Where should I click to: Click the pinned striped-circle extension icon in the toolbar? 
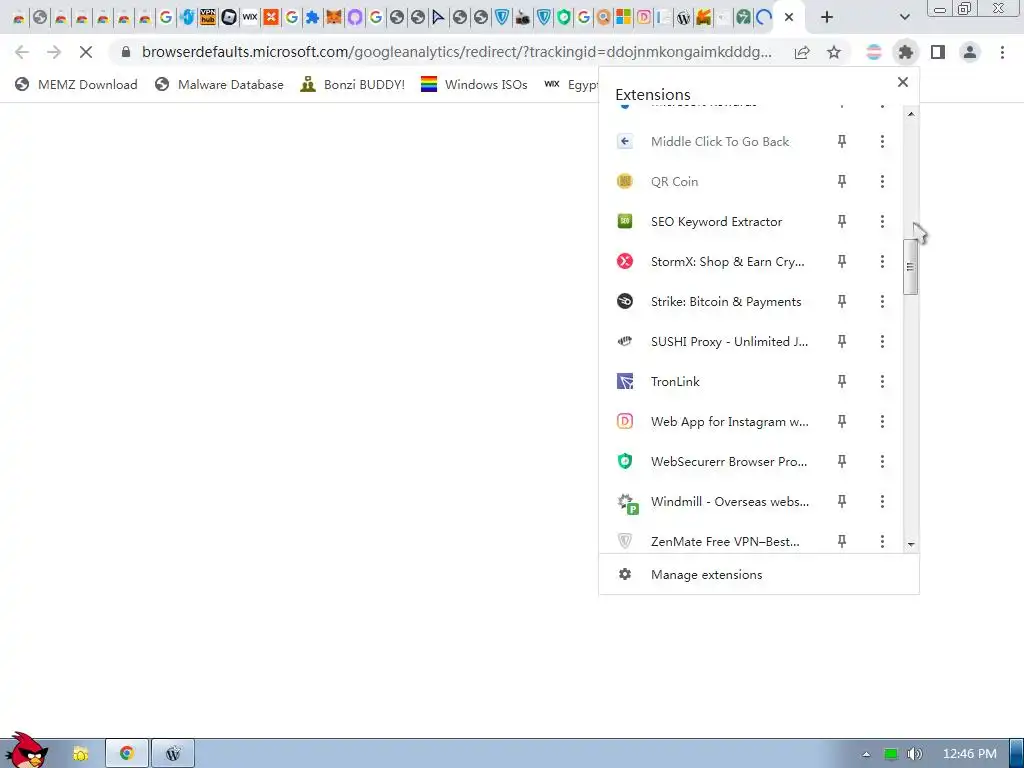(x=874, y=52)
